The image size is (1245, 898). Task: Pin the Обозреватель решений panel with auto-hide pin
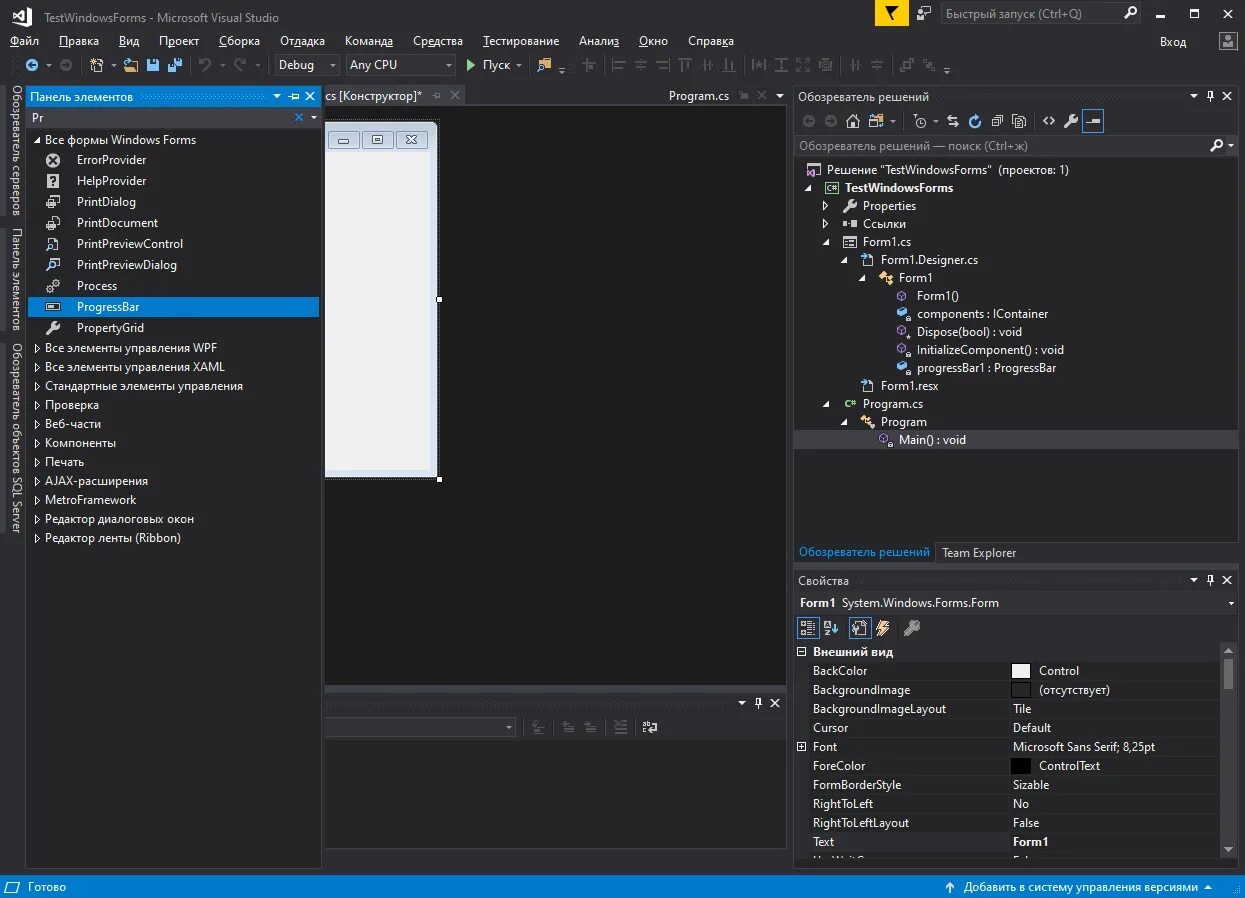pyautogui.click(x=1211, y=97)
